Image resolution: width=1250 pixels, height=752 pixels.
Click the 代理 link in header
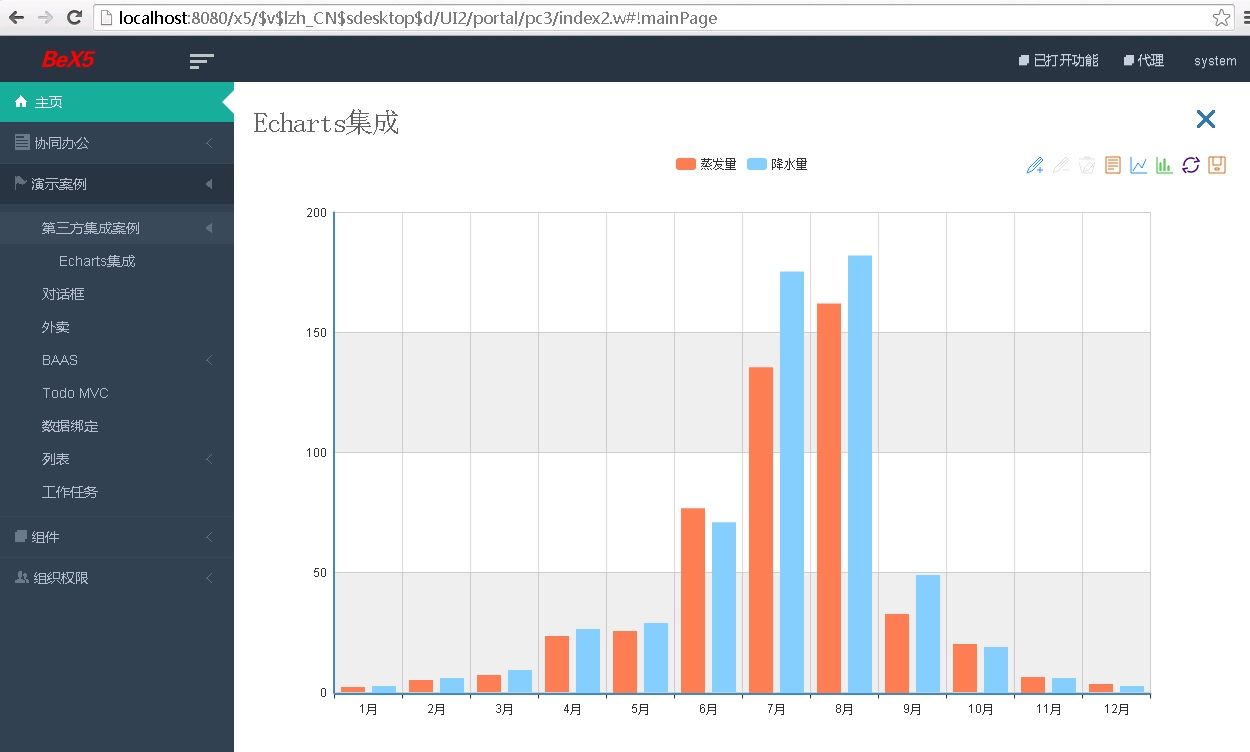coord(1144,61)
